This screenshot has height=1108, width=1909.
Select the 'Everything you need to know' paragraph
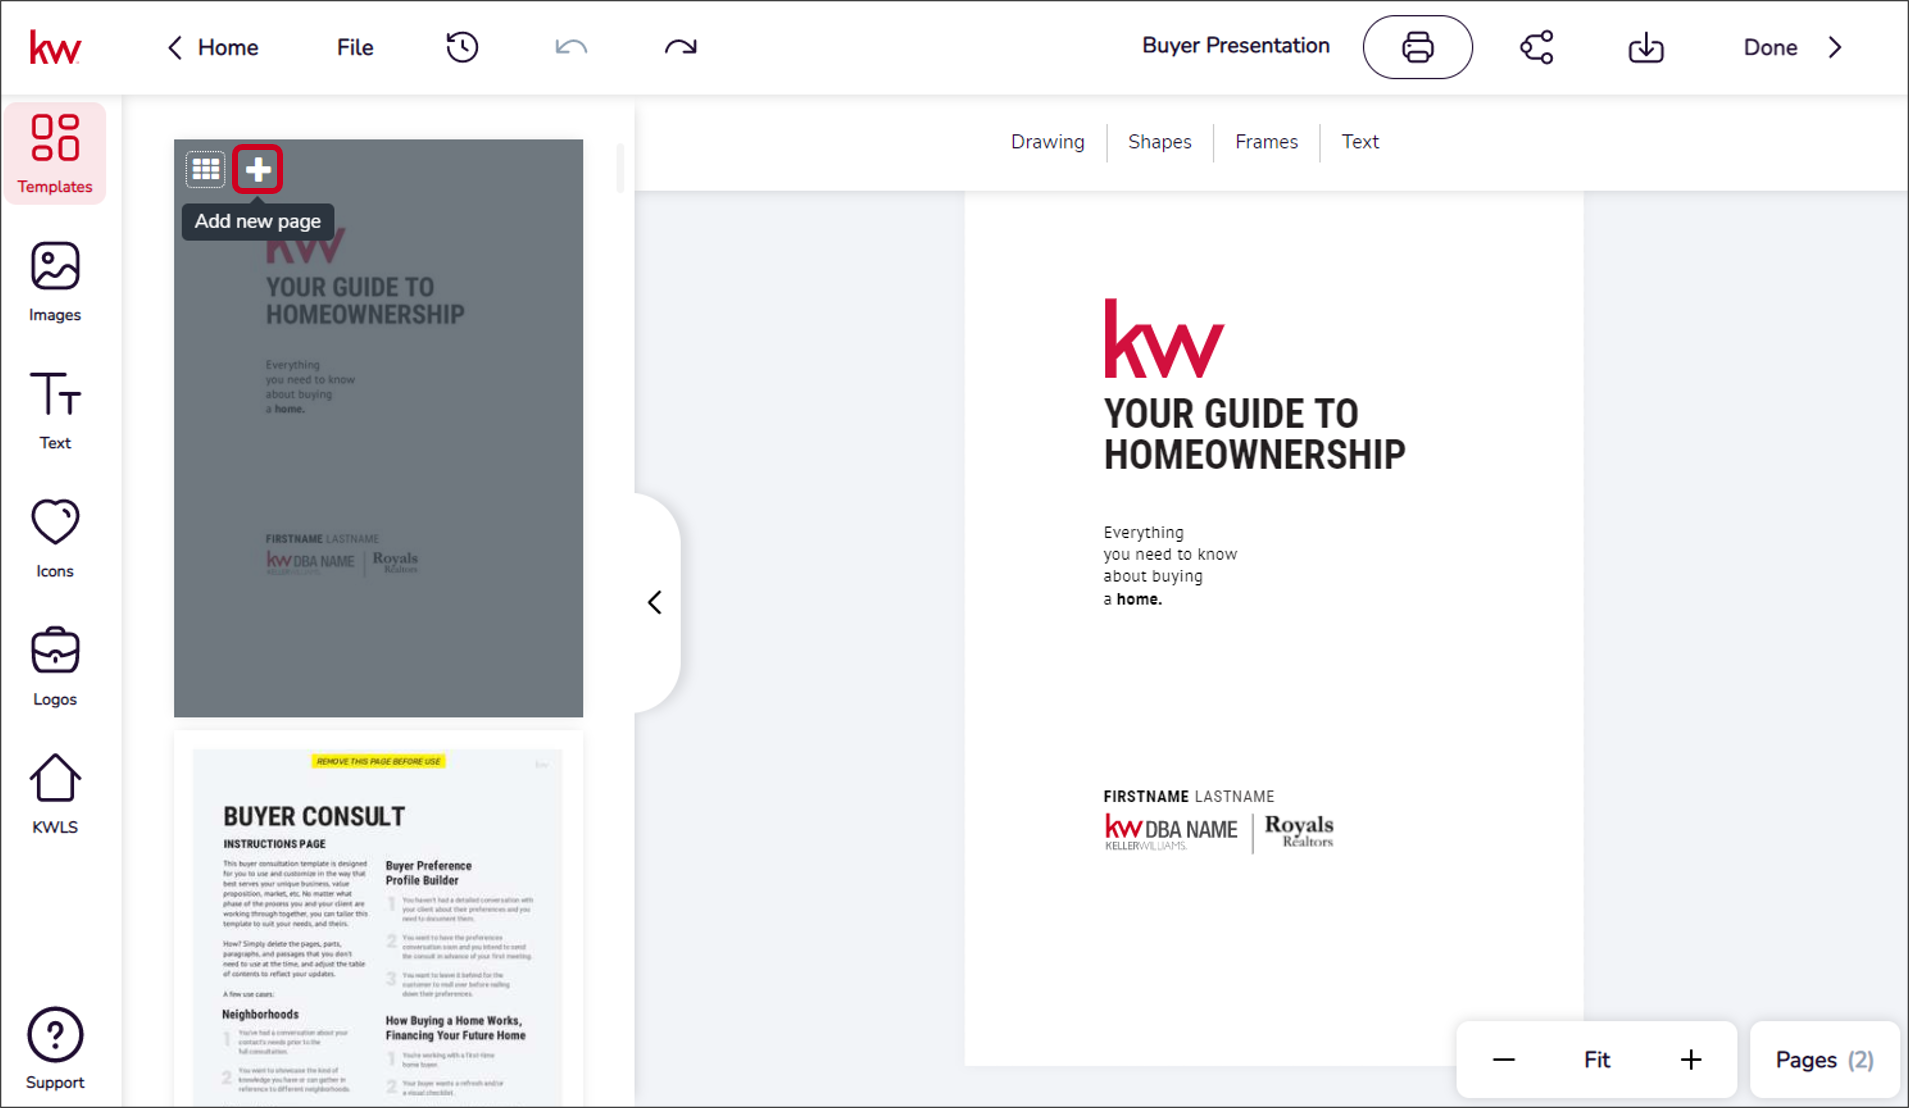(1170, 566)
